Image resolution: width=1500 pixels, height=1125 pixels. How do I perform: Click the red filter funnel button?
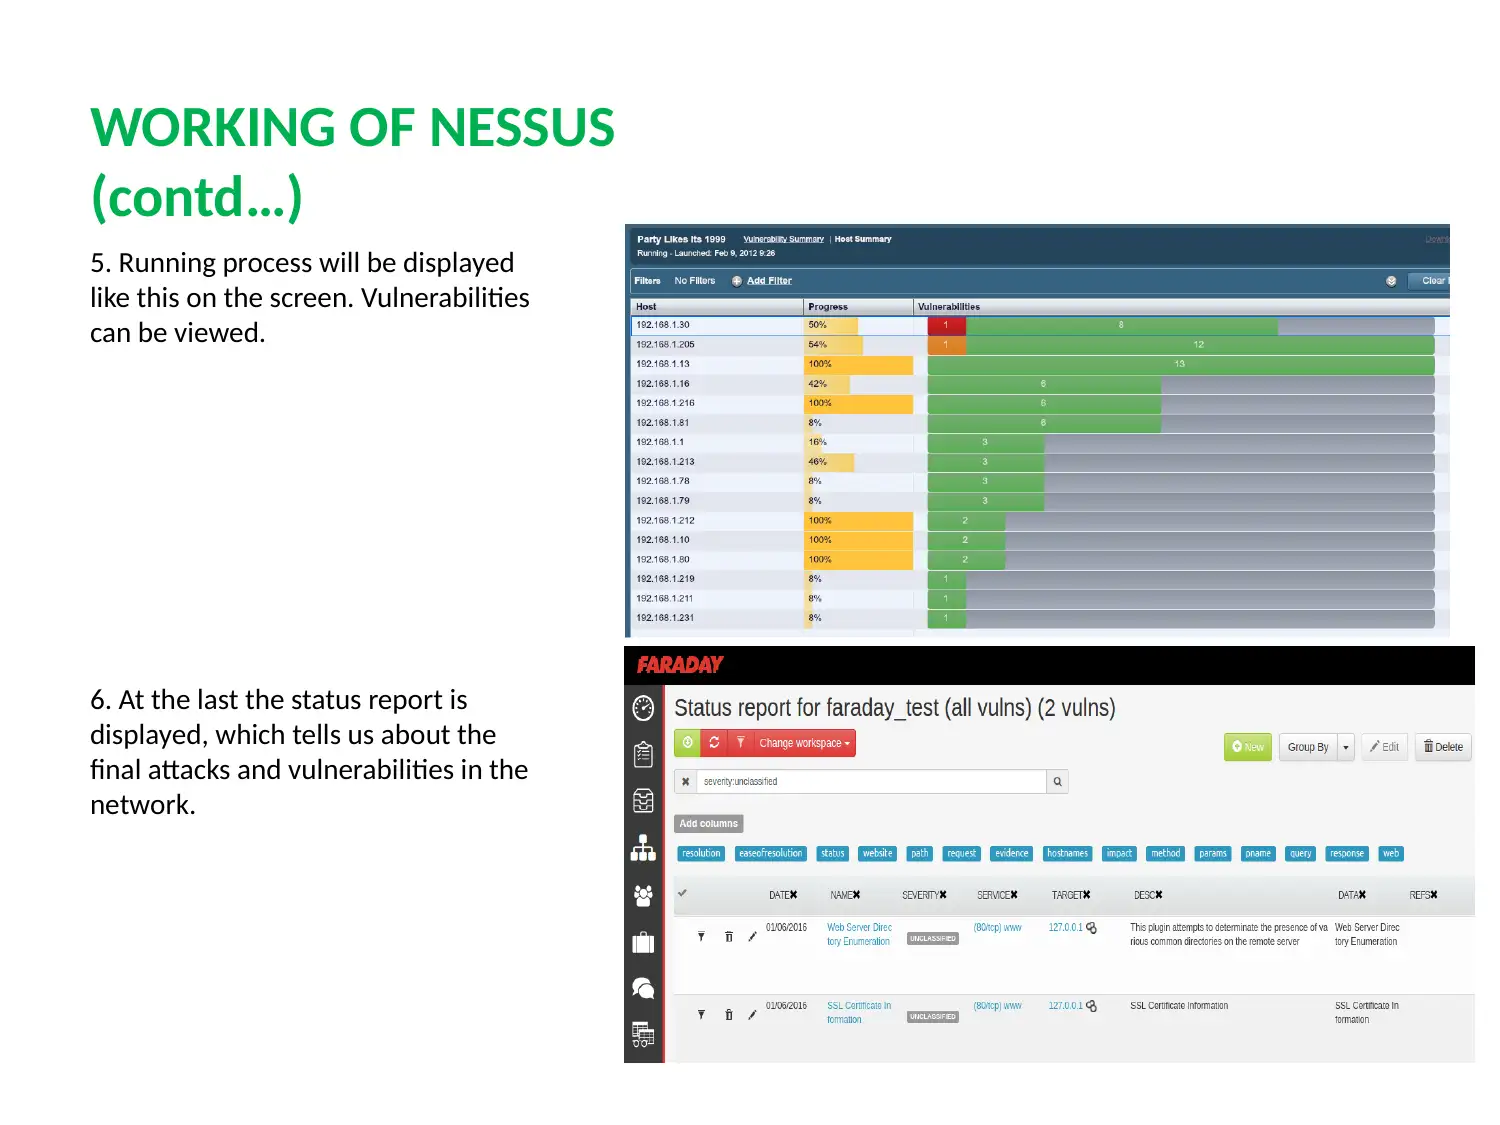pos(740,743)
